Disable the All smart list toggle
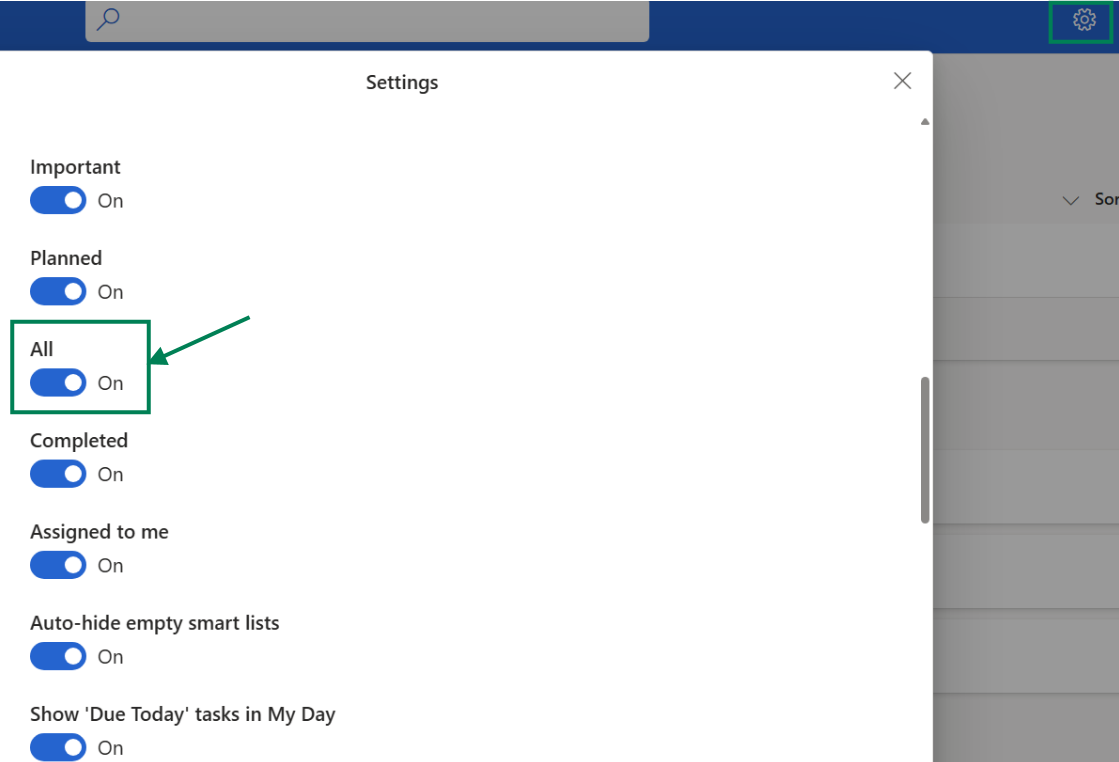The height and width of the screenshot is (762, 1119). tap(58, 383)
